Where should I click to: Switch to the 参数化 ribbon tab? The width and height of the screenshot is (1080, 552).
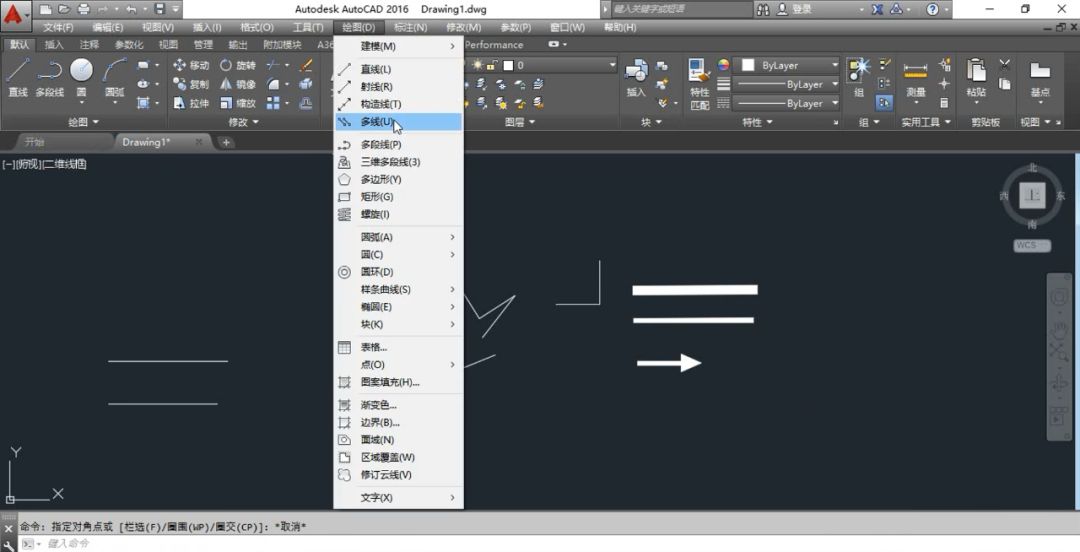click(x=129, y=45)
